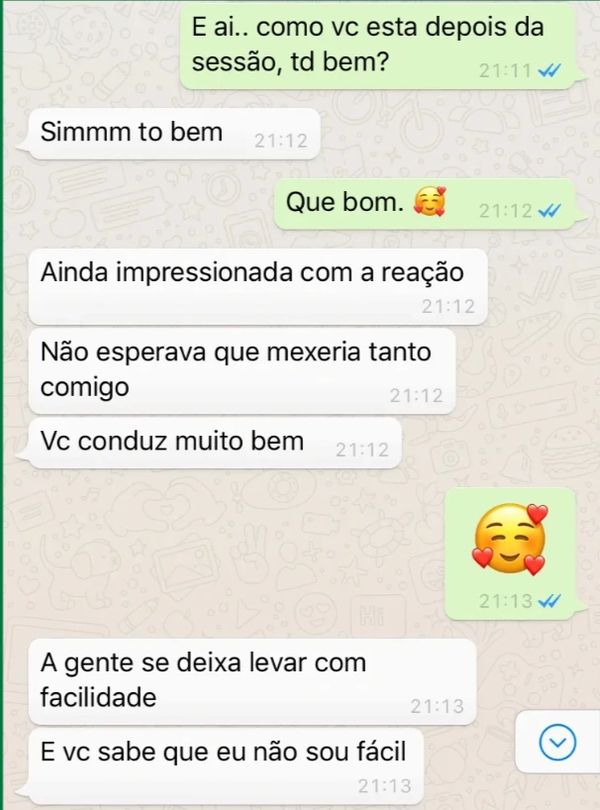Tap the double check beside 21:12 'Que bom.'

click(549, 211)
